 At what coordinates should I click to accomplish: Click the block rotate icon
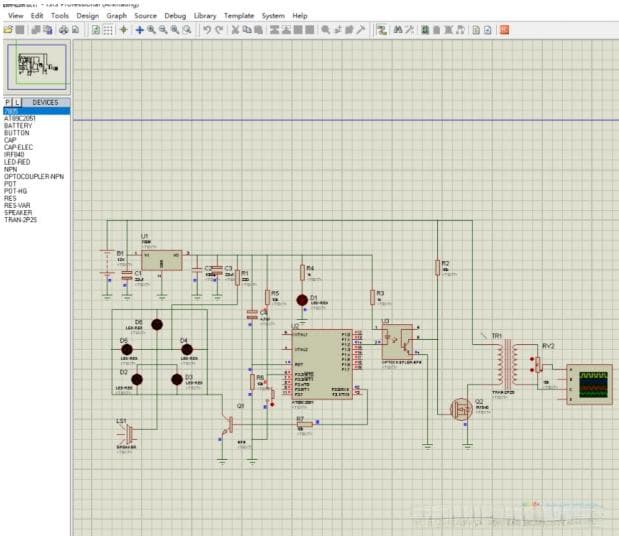298,30
